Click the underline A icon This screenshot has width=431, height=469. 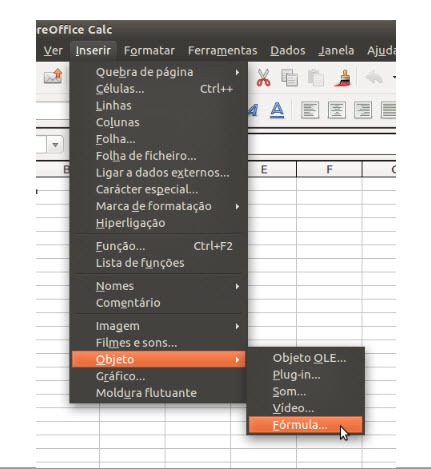(x=277, y=110)
